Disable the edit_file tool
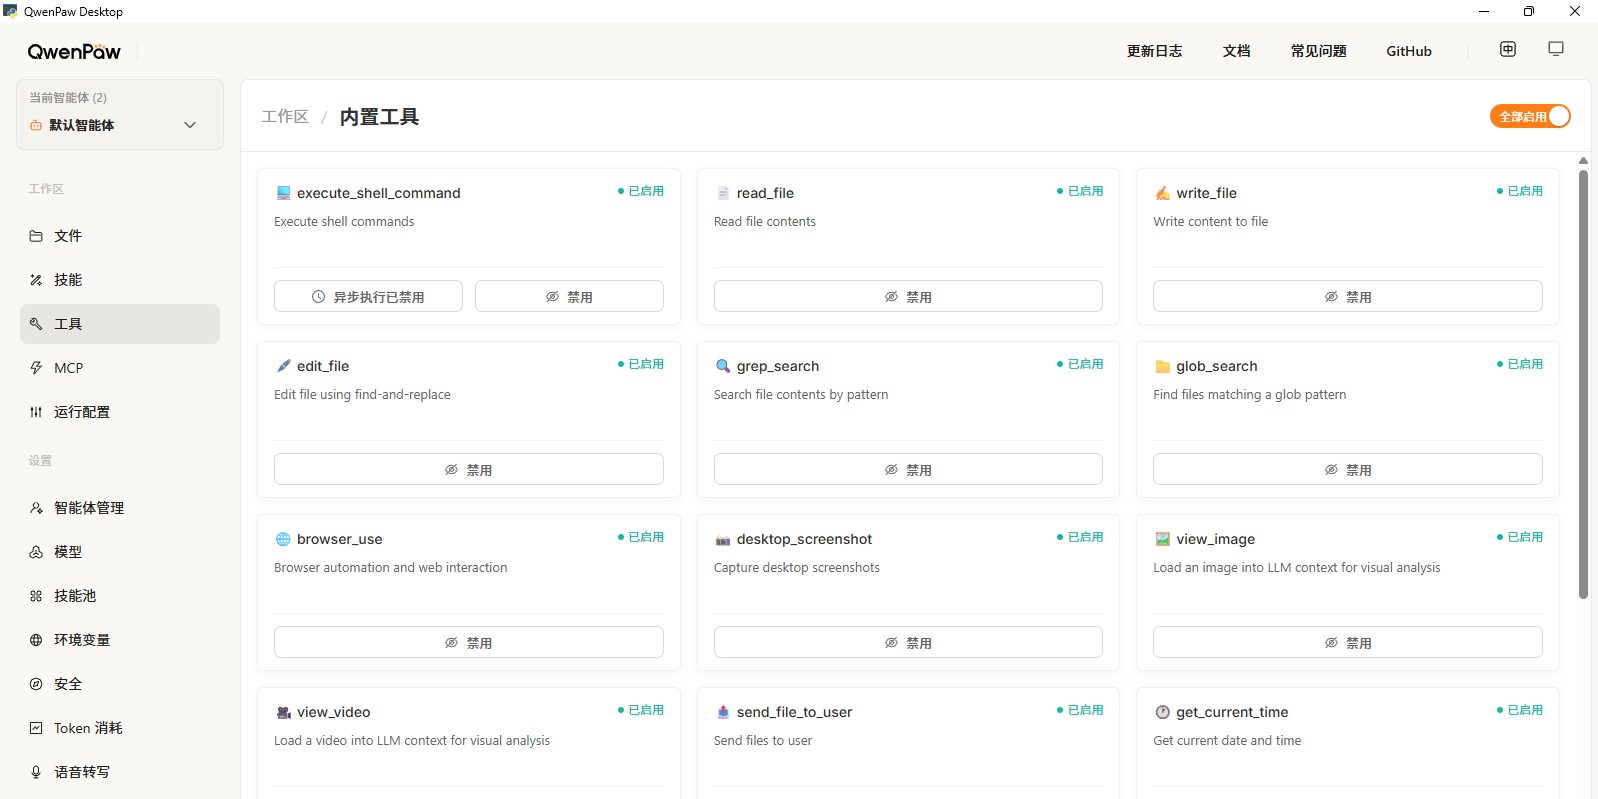Viewport: 1598px width, 799px height. pyautogui.click(x=469, y=469)
